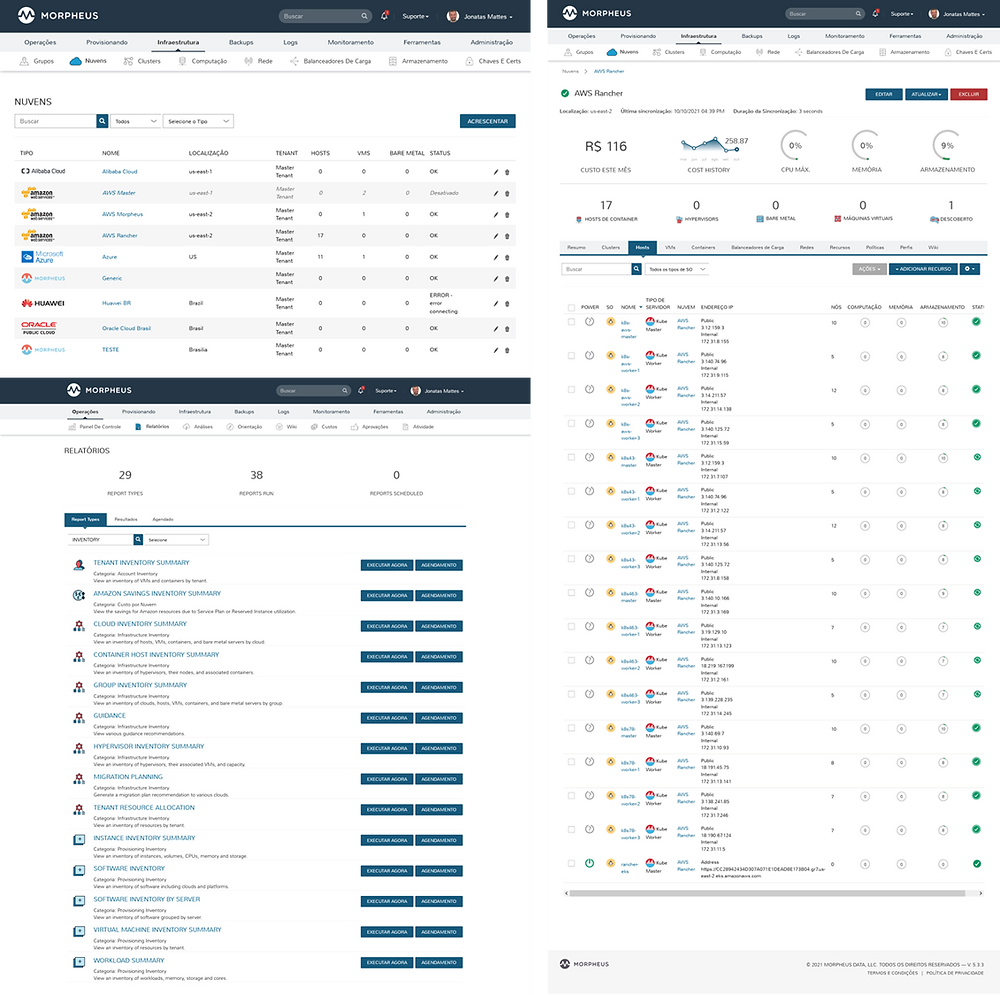1000x995 pixels.
Task: Click Amazon Savings Inventory Summary report icon
Action: (x=79, y=595)
